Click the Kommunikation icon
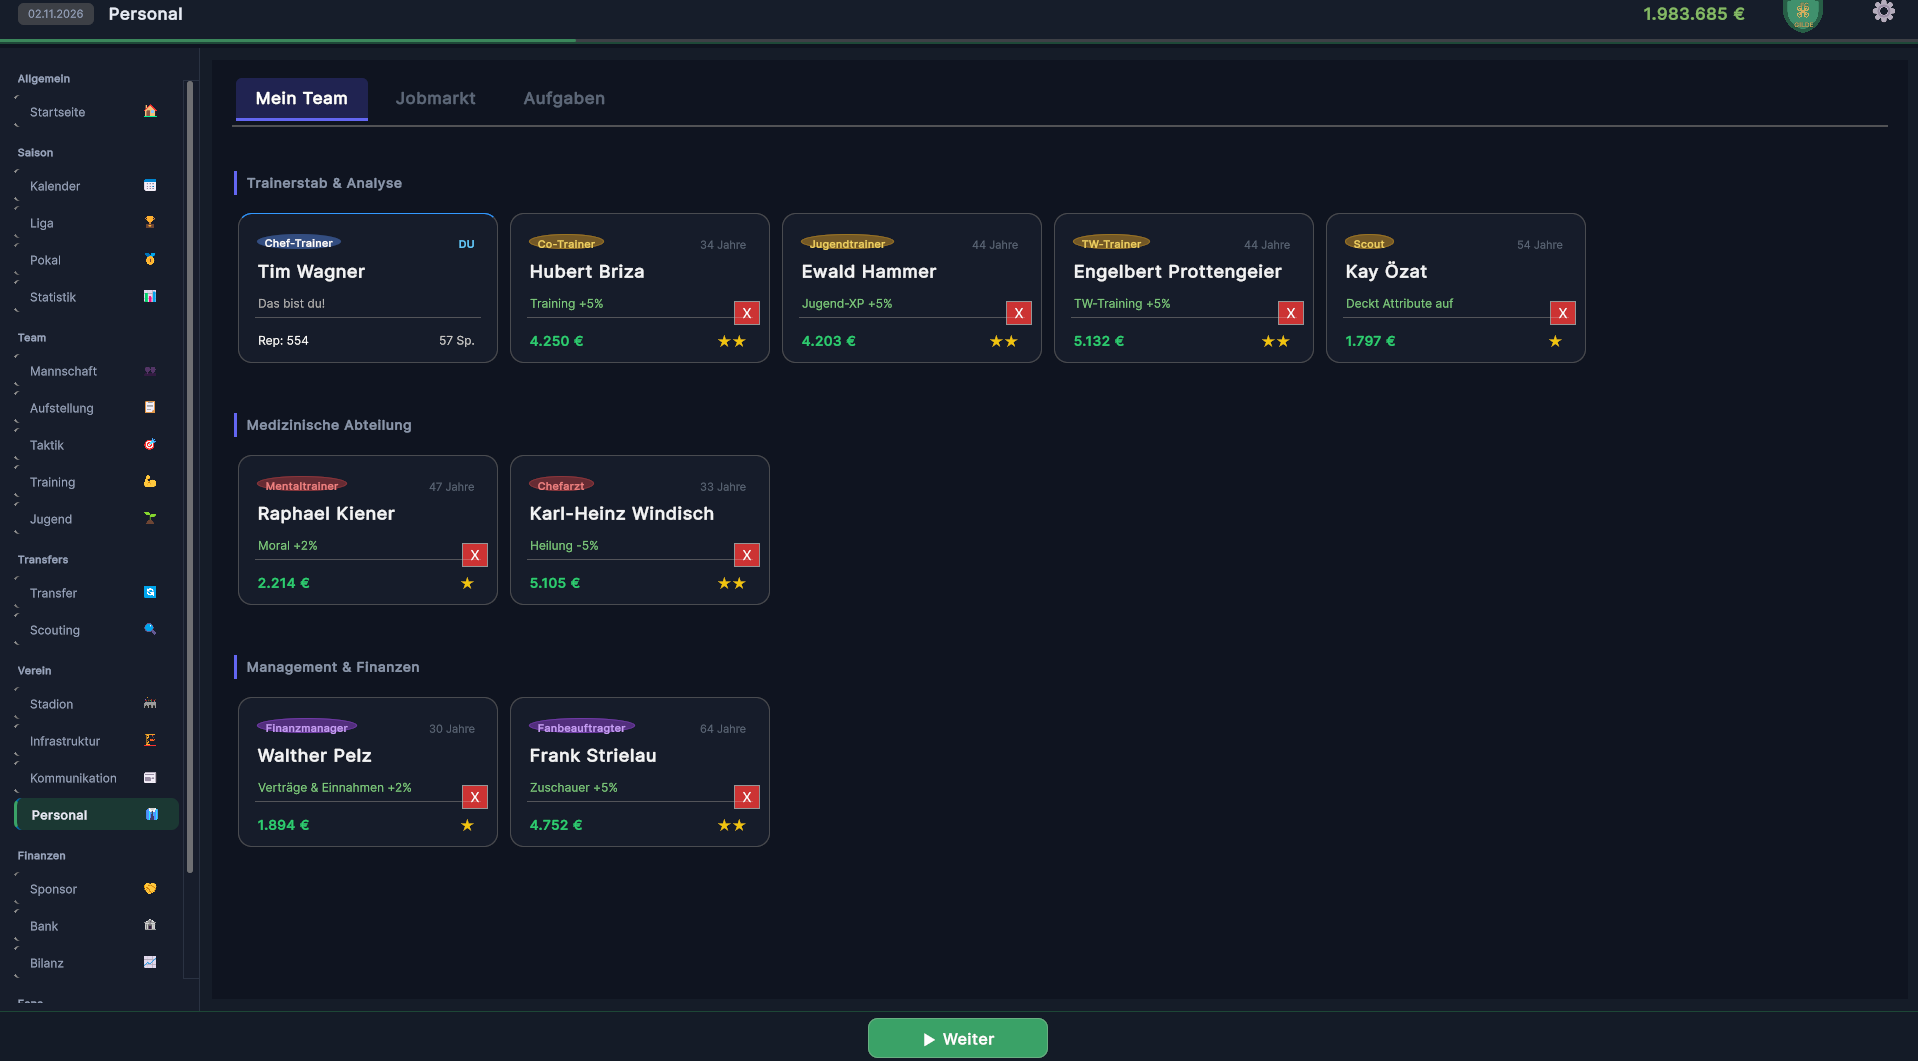Screen dimensions: 1918x1061 click(150, 777)
